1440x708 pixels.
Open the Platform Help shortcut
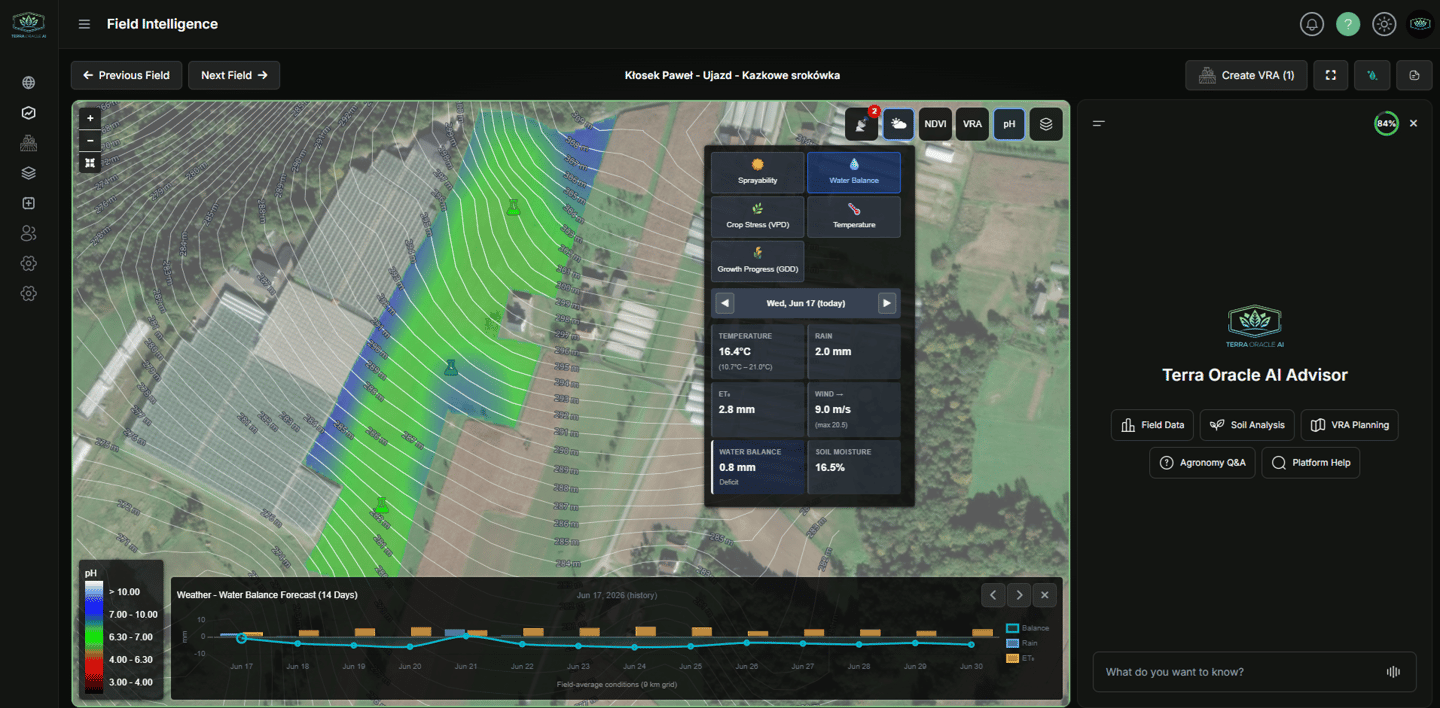tap(1311, 463)
